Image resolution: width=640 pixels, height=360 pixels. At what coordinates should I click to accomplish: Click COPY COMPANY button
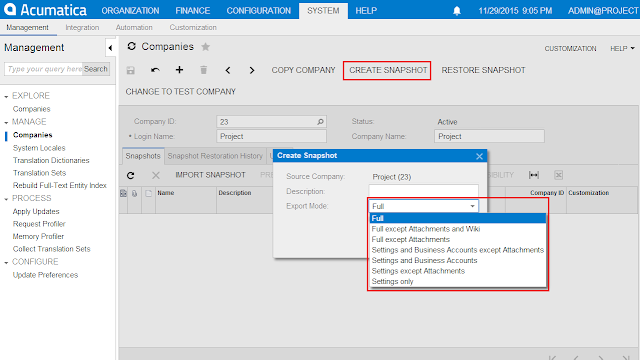pos(303,70)
